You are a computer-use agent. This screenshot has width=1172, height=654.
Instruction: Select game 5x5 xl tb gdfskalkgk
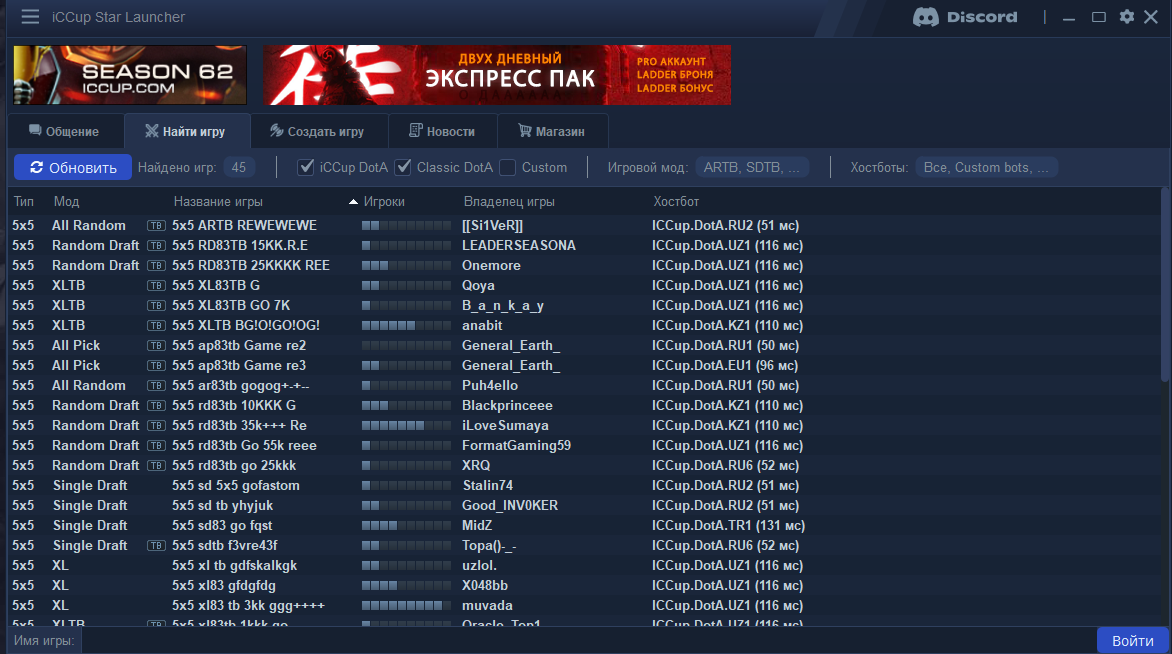pos(235,565)
